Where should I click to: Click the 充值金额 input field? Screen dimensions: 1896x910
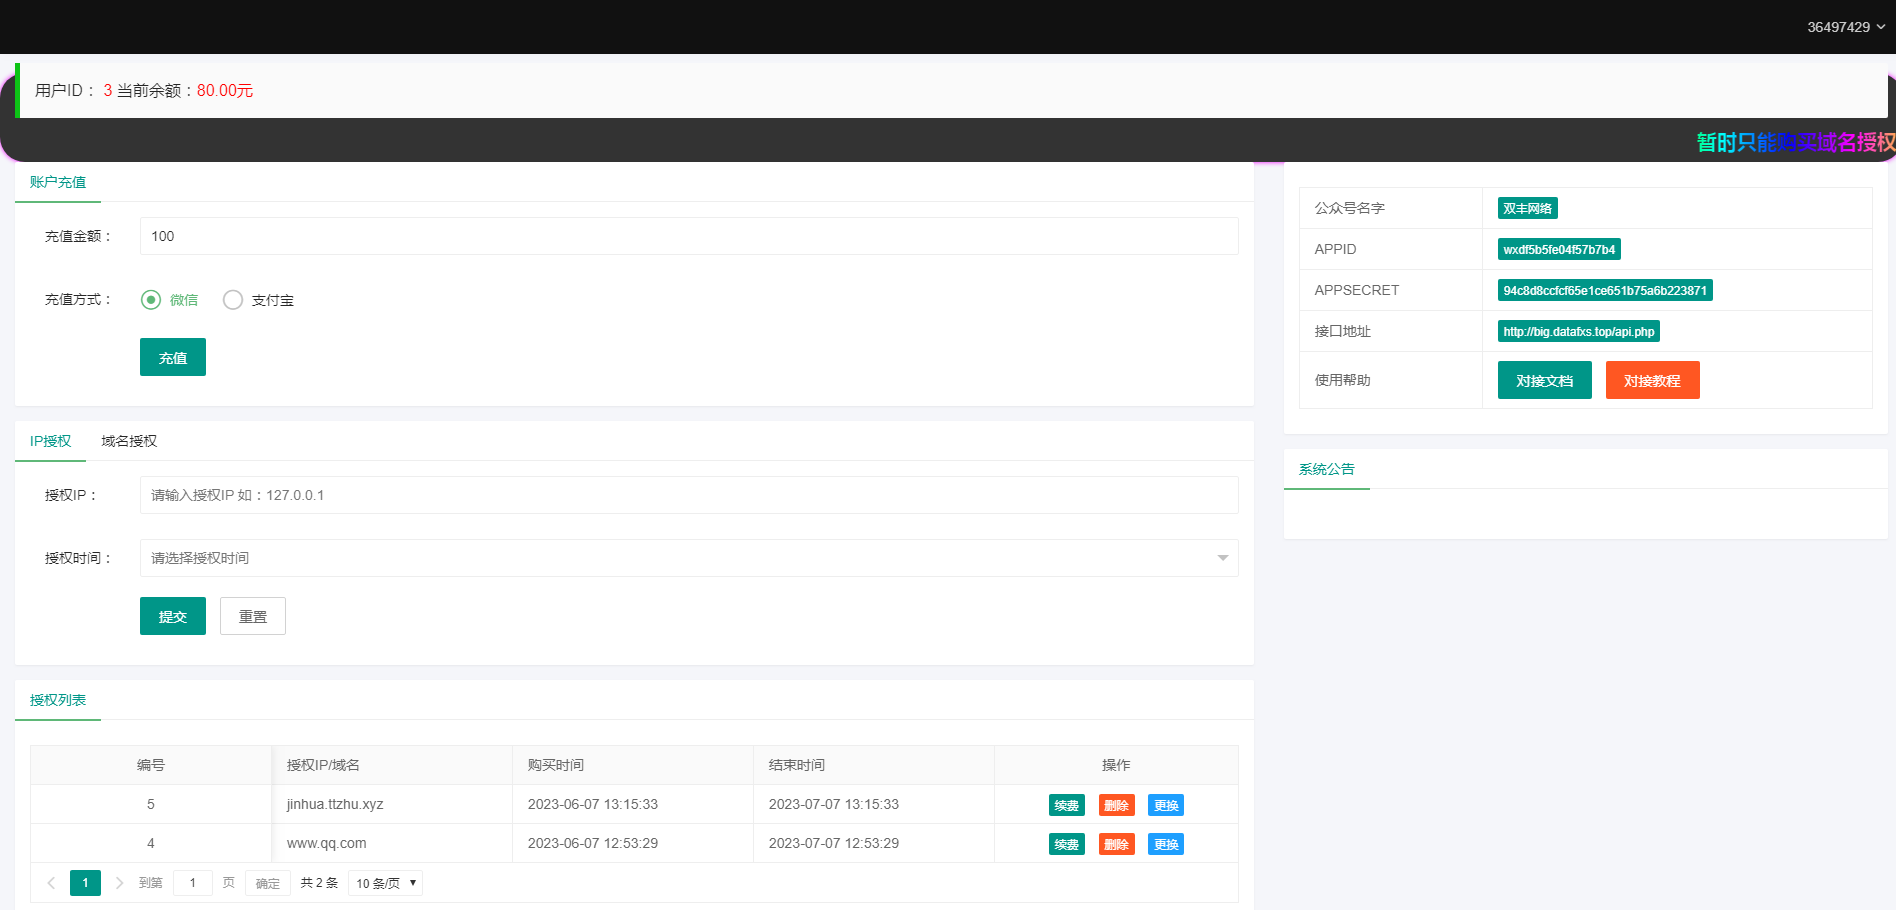pos(688,236)
